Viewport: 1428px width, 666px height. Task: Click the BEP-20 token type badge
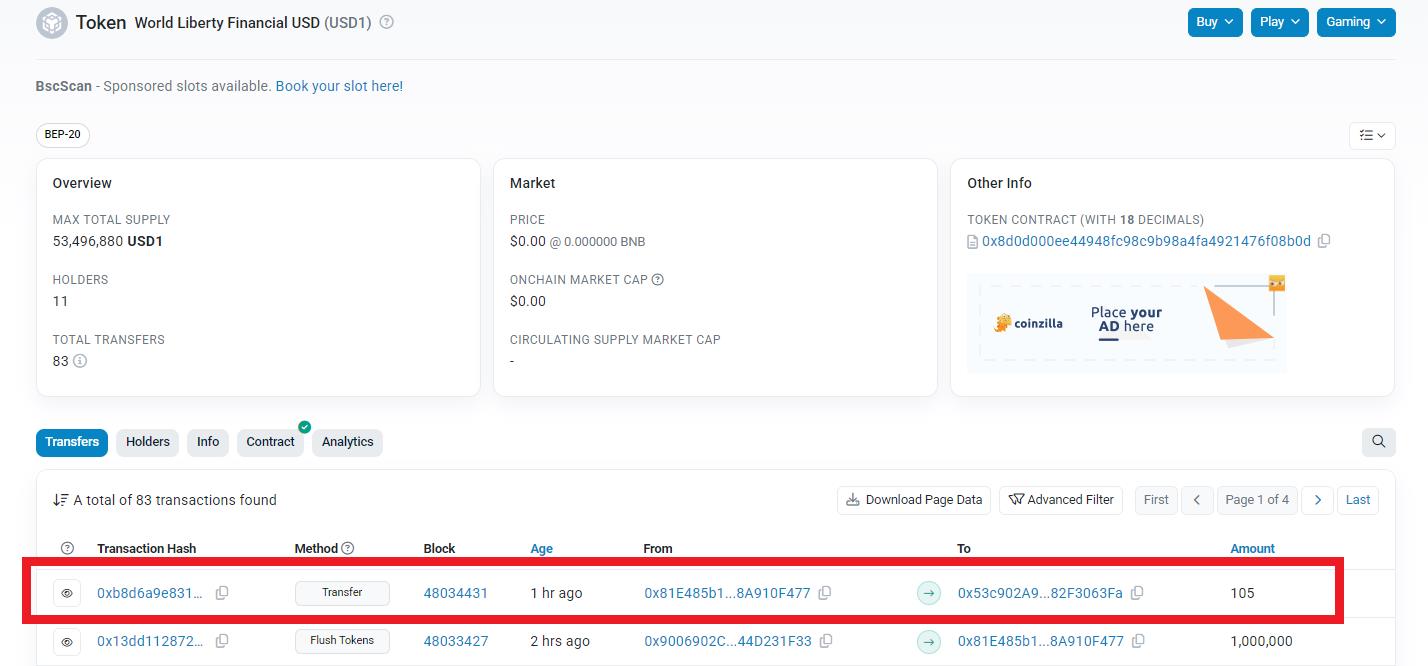63,135
